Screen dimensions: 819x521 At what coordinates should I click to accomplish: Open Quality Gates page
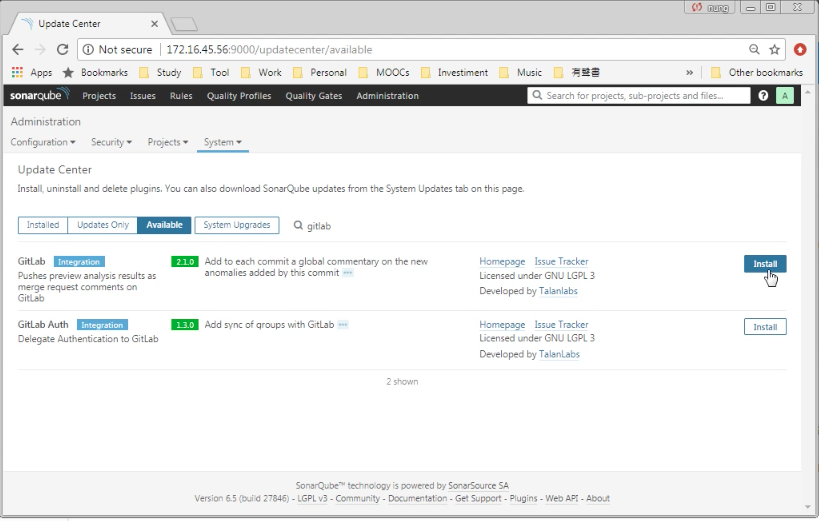coord(313,96)
